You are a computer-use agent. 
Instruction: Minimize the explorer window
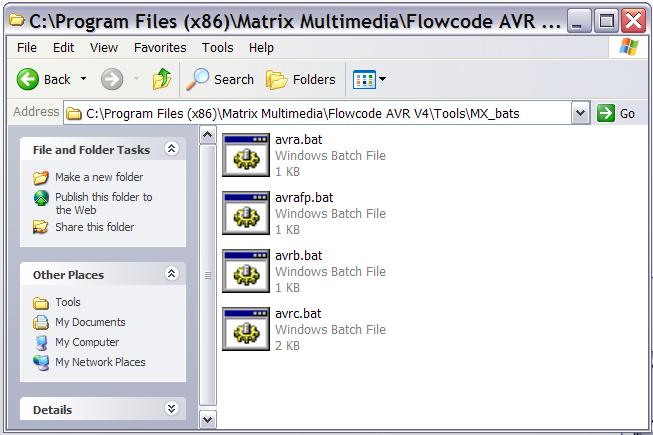(x=579, y=20)
